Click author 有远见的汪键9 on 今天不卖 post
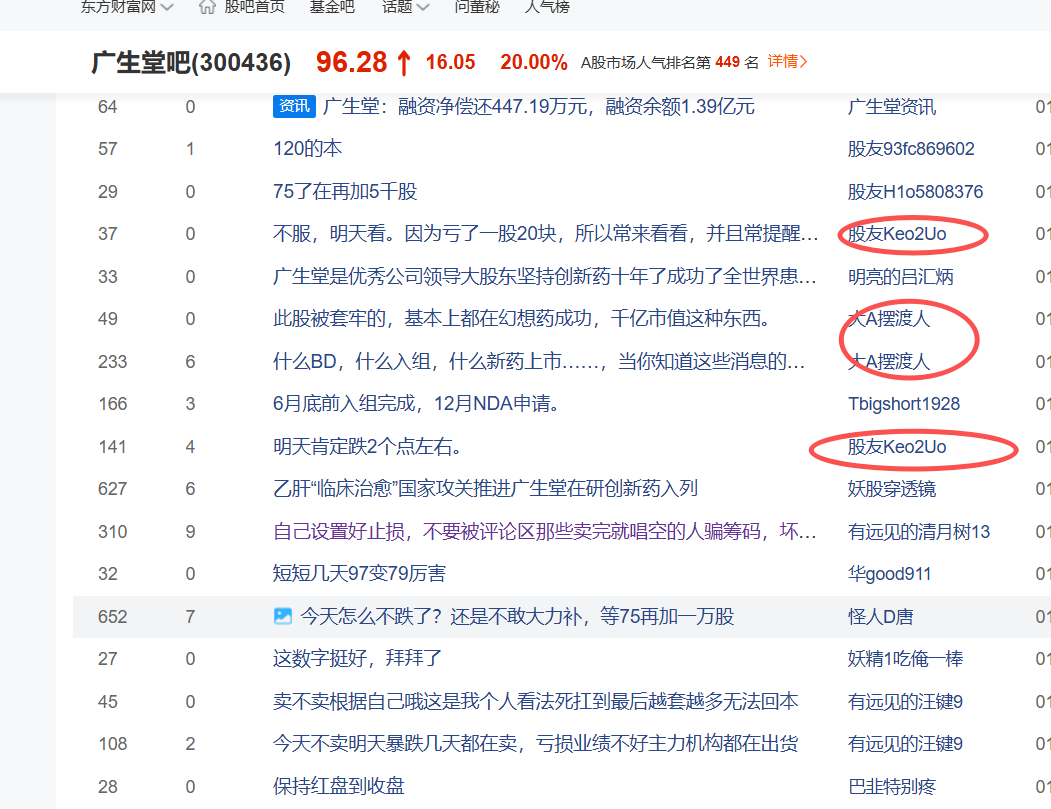This screenshot has height=809, width=1051. (x=905, y=743)
